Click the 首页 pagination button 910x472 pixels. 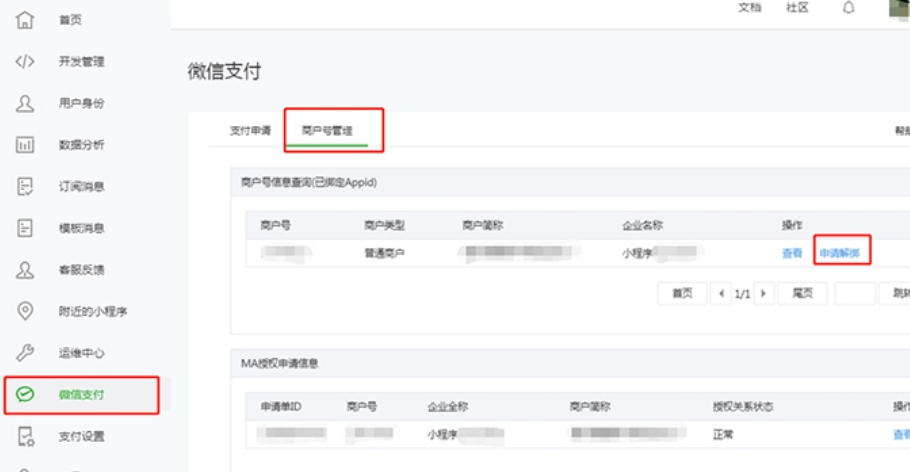[x=682, y=293]
